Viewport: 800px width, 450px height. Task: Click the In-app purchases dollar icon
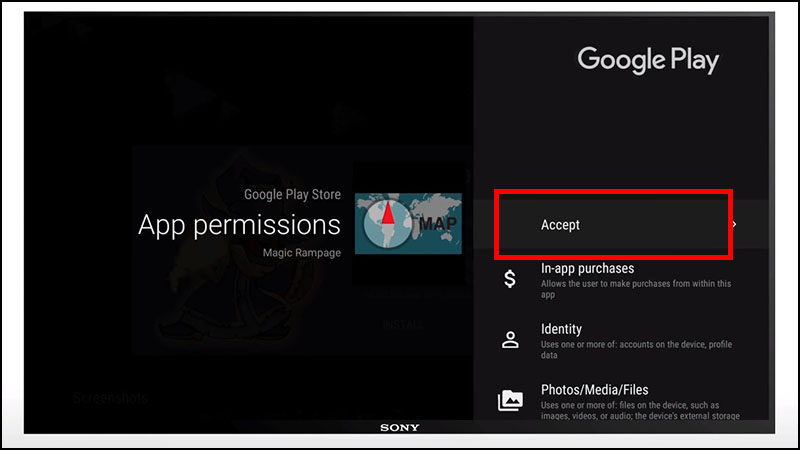510,279
